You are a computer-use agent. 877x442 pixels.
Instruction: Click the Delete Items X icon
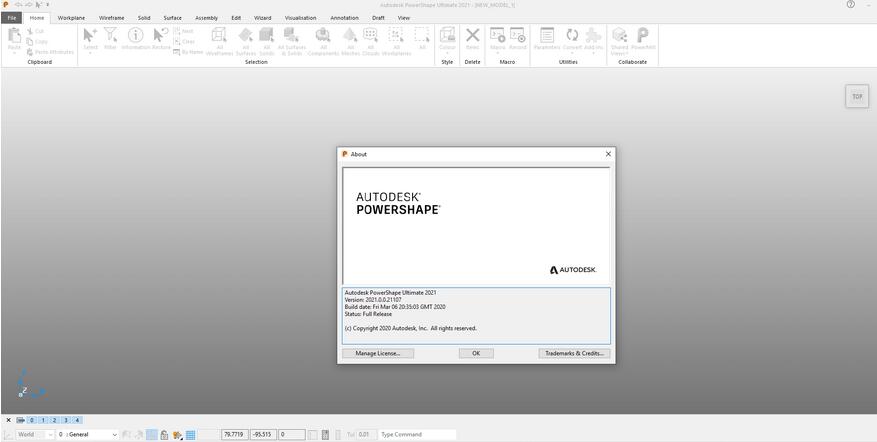point(473,35)
